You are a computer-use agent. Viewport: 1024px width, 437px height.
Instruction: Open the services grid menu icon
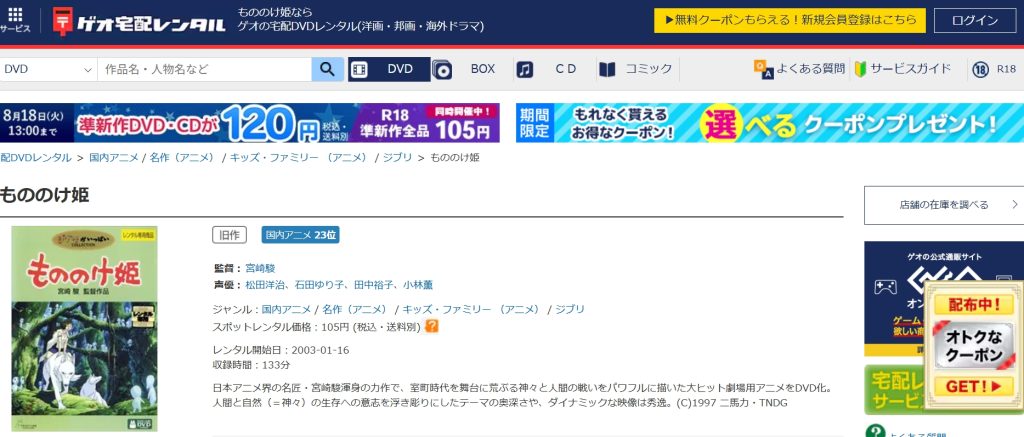pos(15,14)
